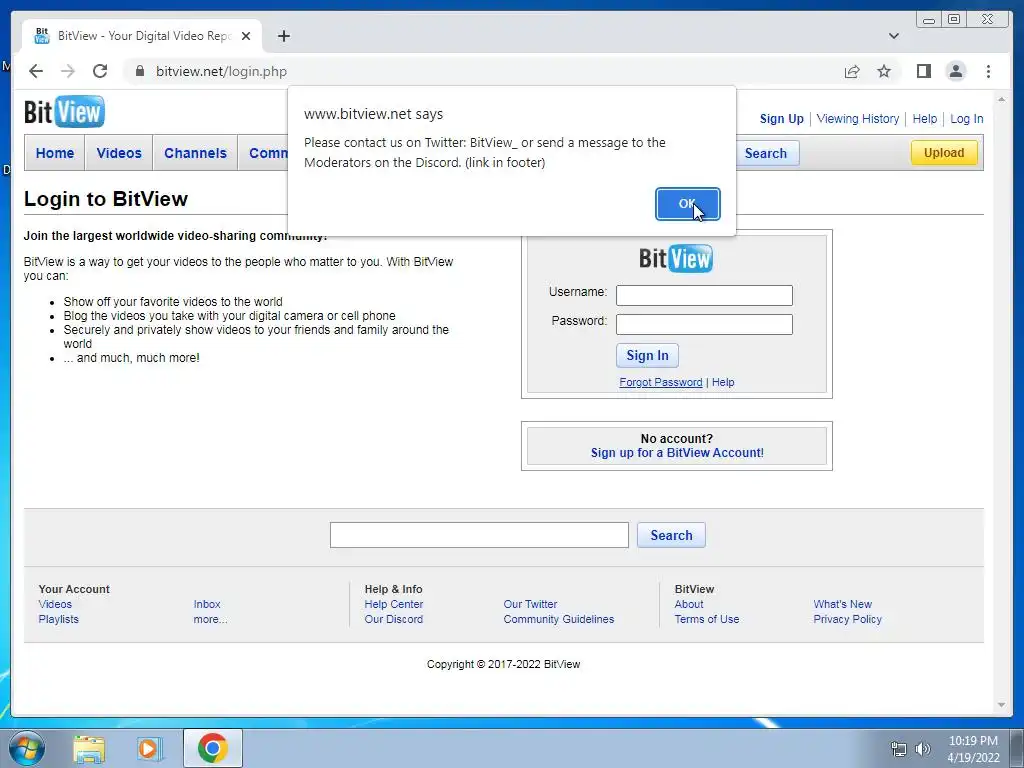Click Help link beside Forgot Password
Screen dimensions: 1024x768
point(723,382)
